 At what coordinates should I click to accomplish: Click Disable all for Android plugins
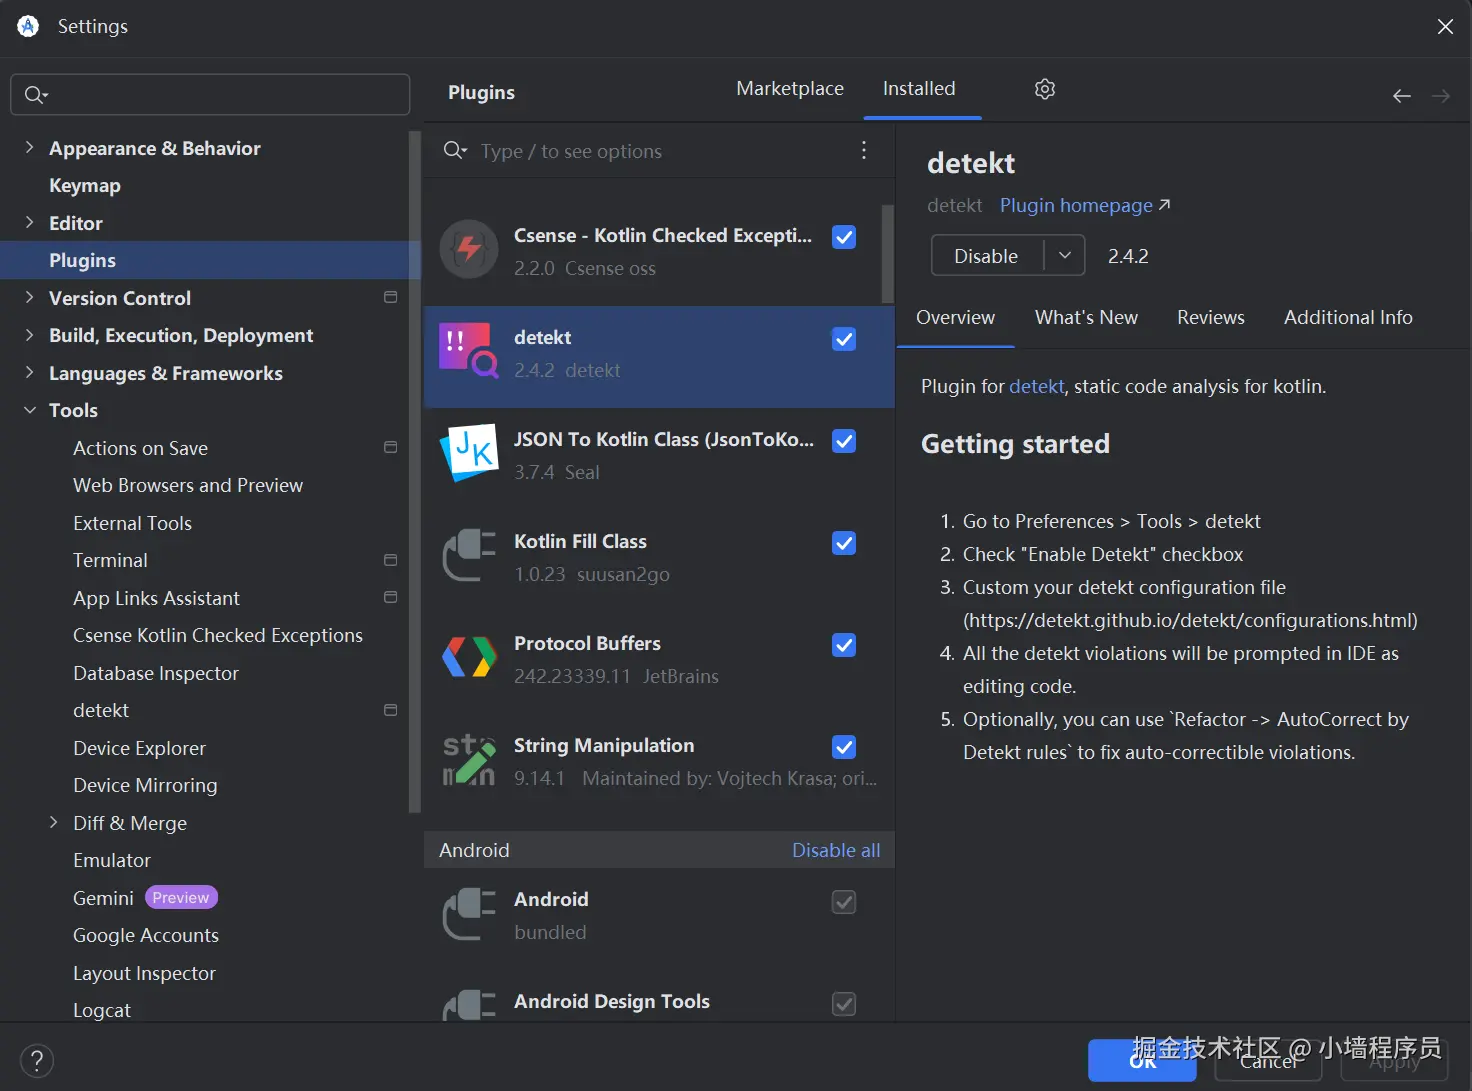836,850
